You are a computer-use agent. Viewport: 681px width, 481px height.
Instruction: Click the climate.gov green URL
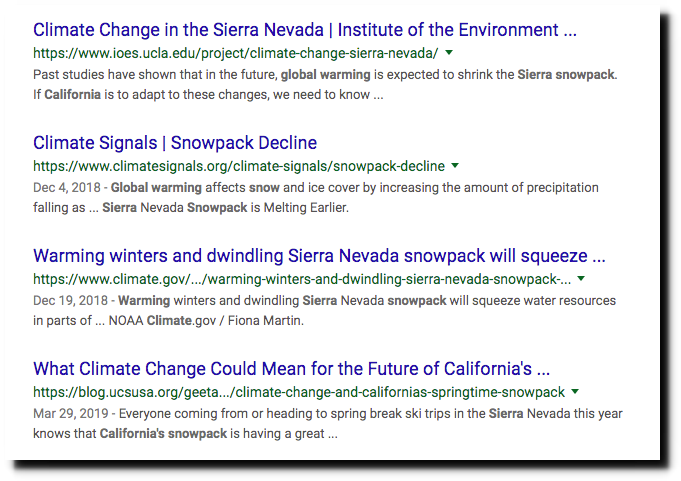pos(302,279)
